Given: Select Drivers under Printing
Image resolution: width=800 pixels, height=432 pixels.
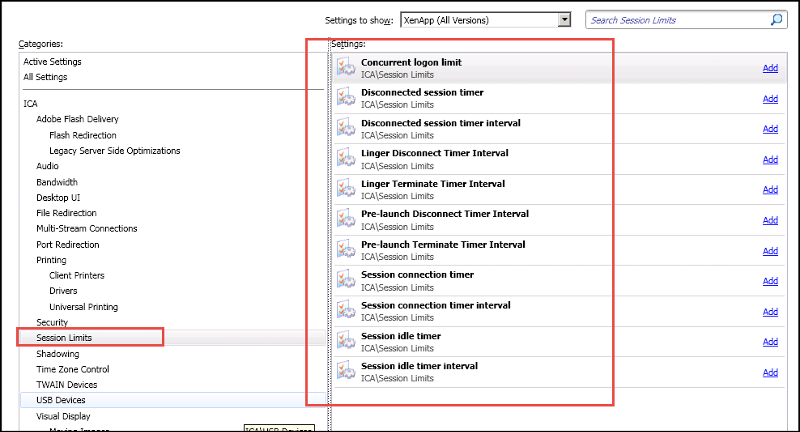Looking at the screenshot, I should [x=63, y=291].
